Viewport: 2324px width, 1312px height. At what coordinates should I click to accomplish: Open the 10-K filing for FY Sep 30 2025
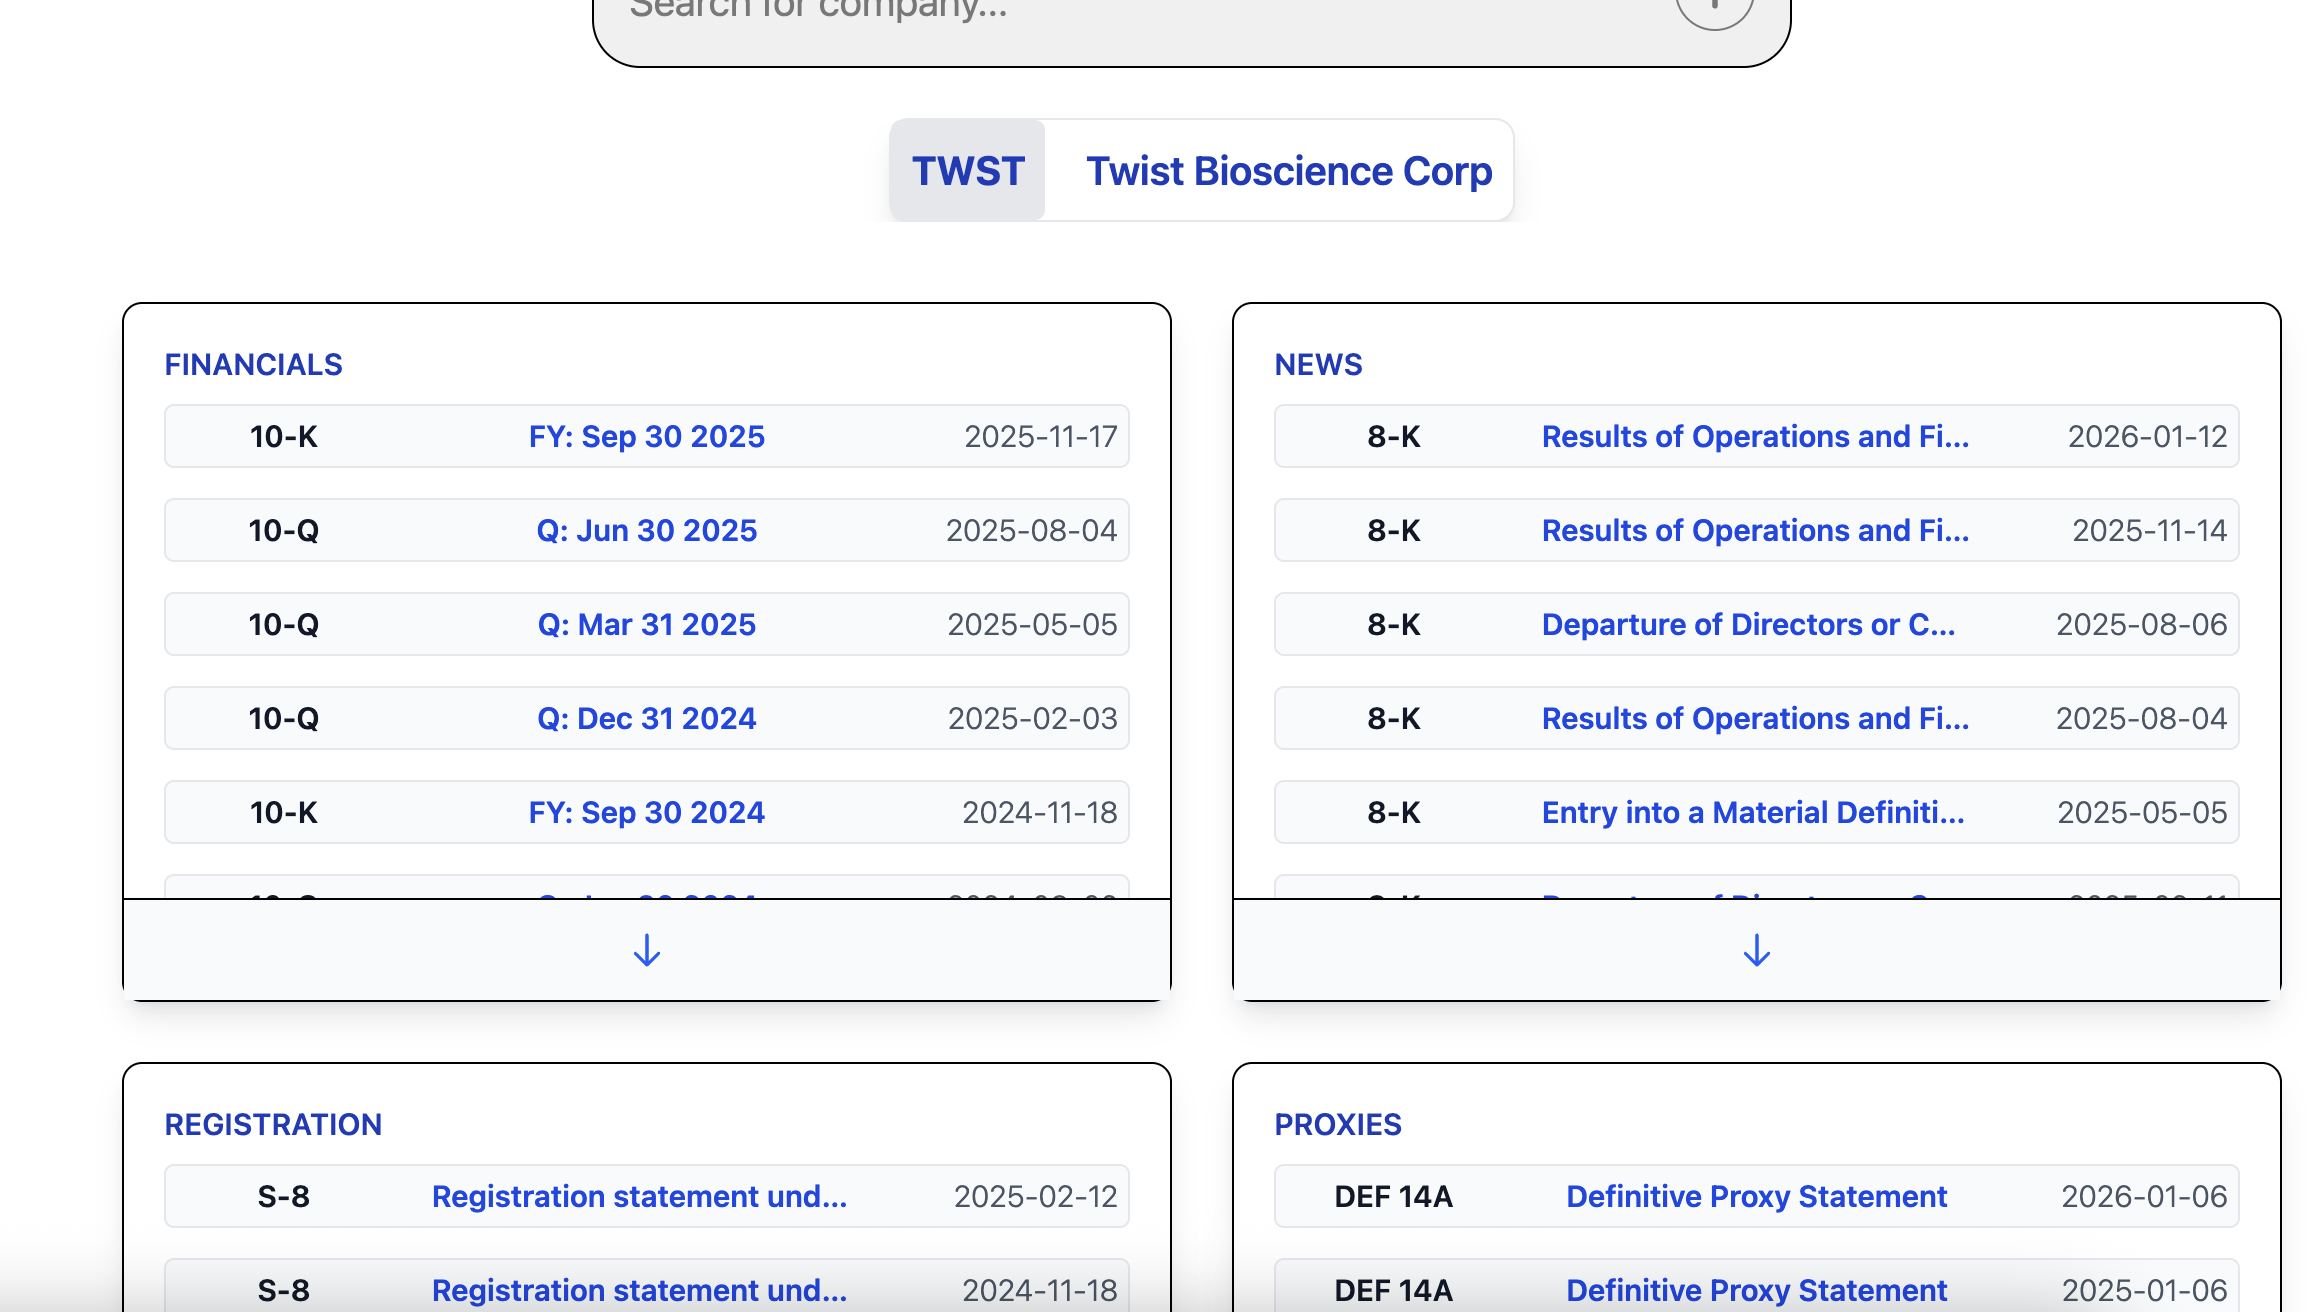(x=646, y=436)
